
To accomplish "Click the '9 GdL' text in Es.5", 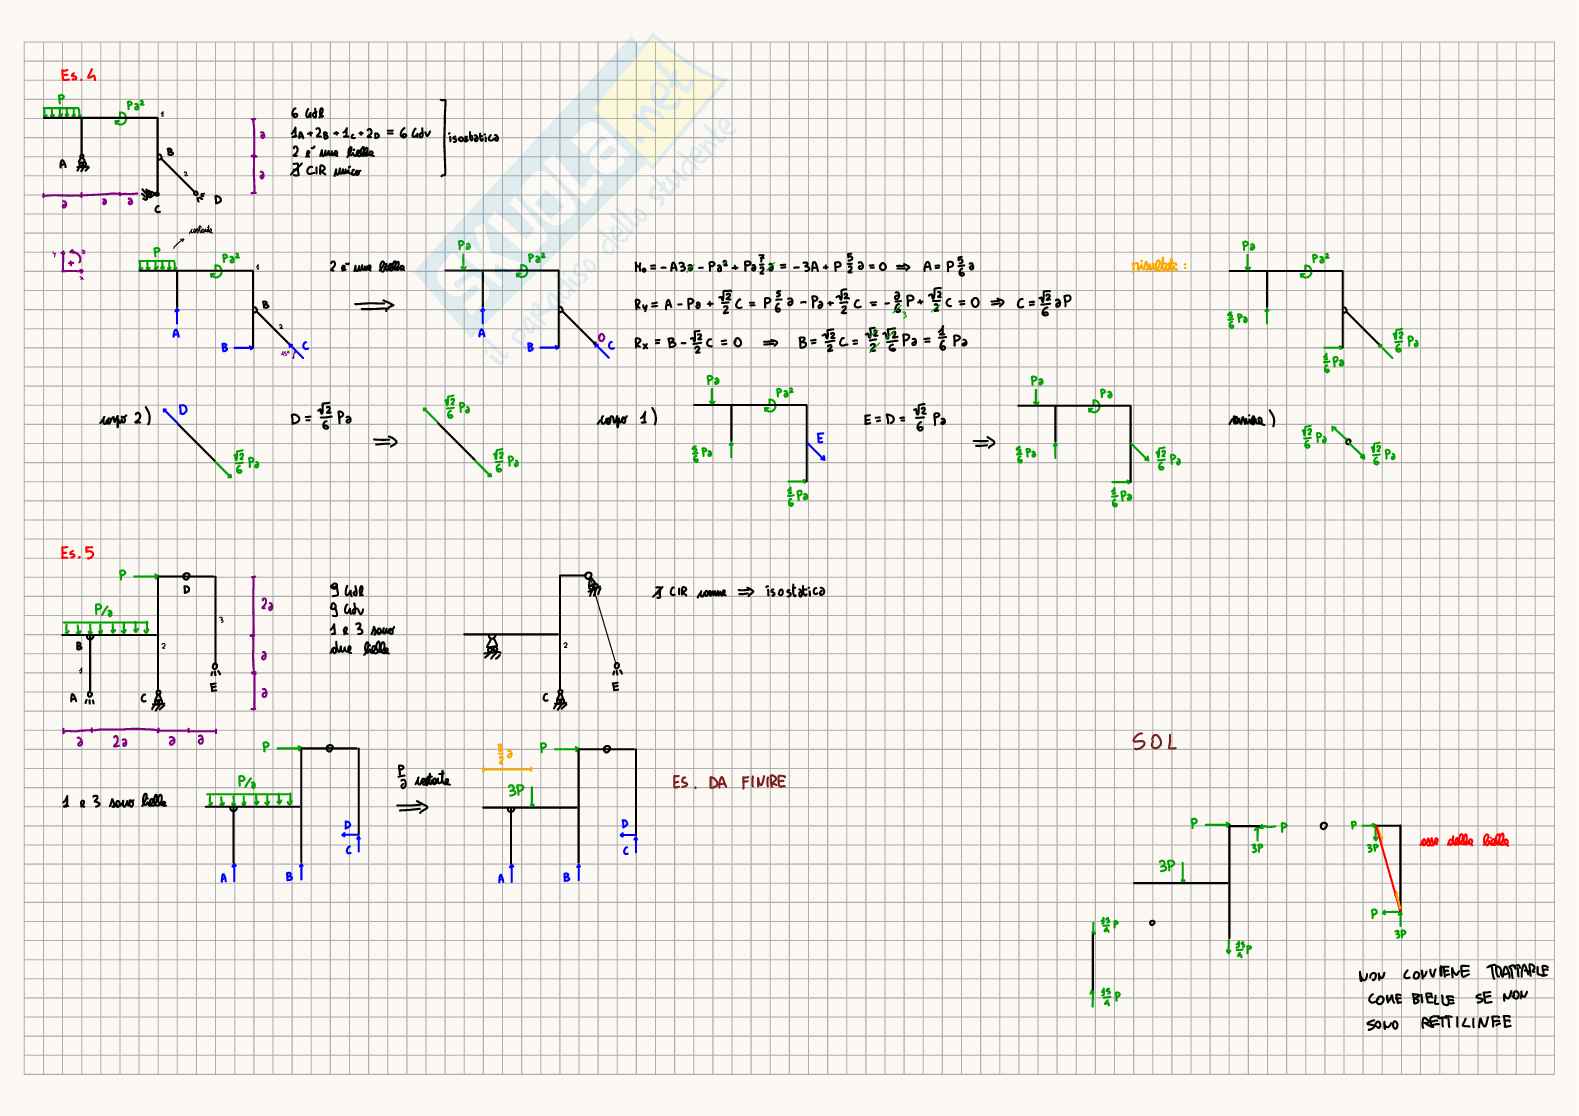I will [x=345, y=592].
